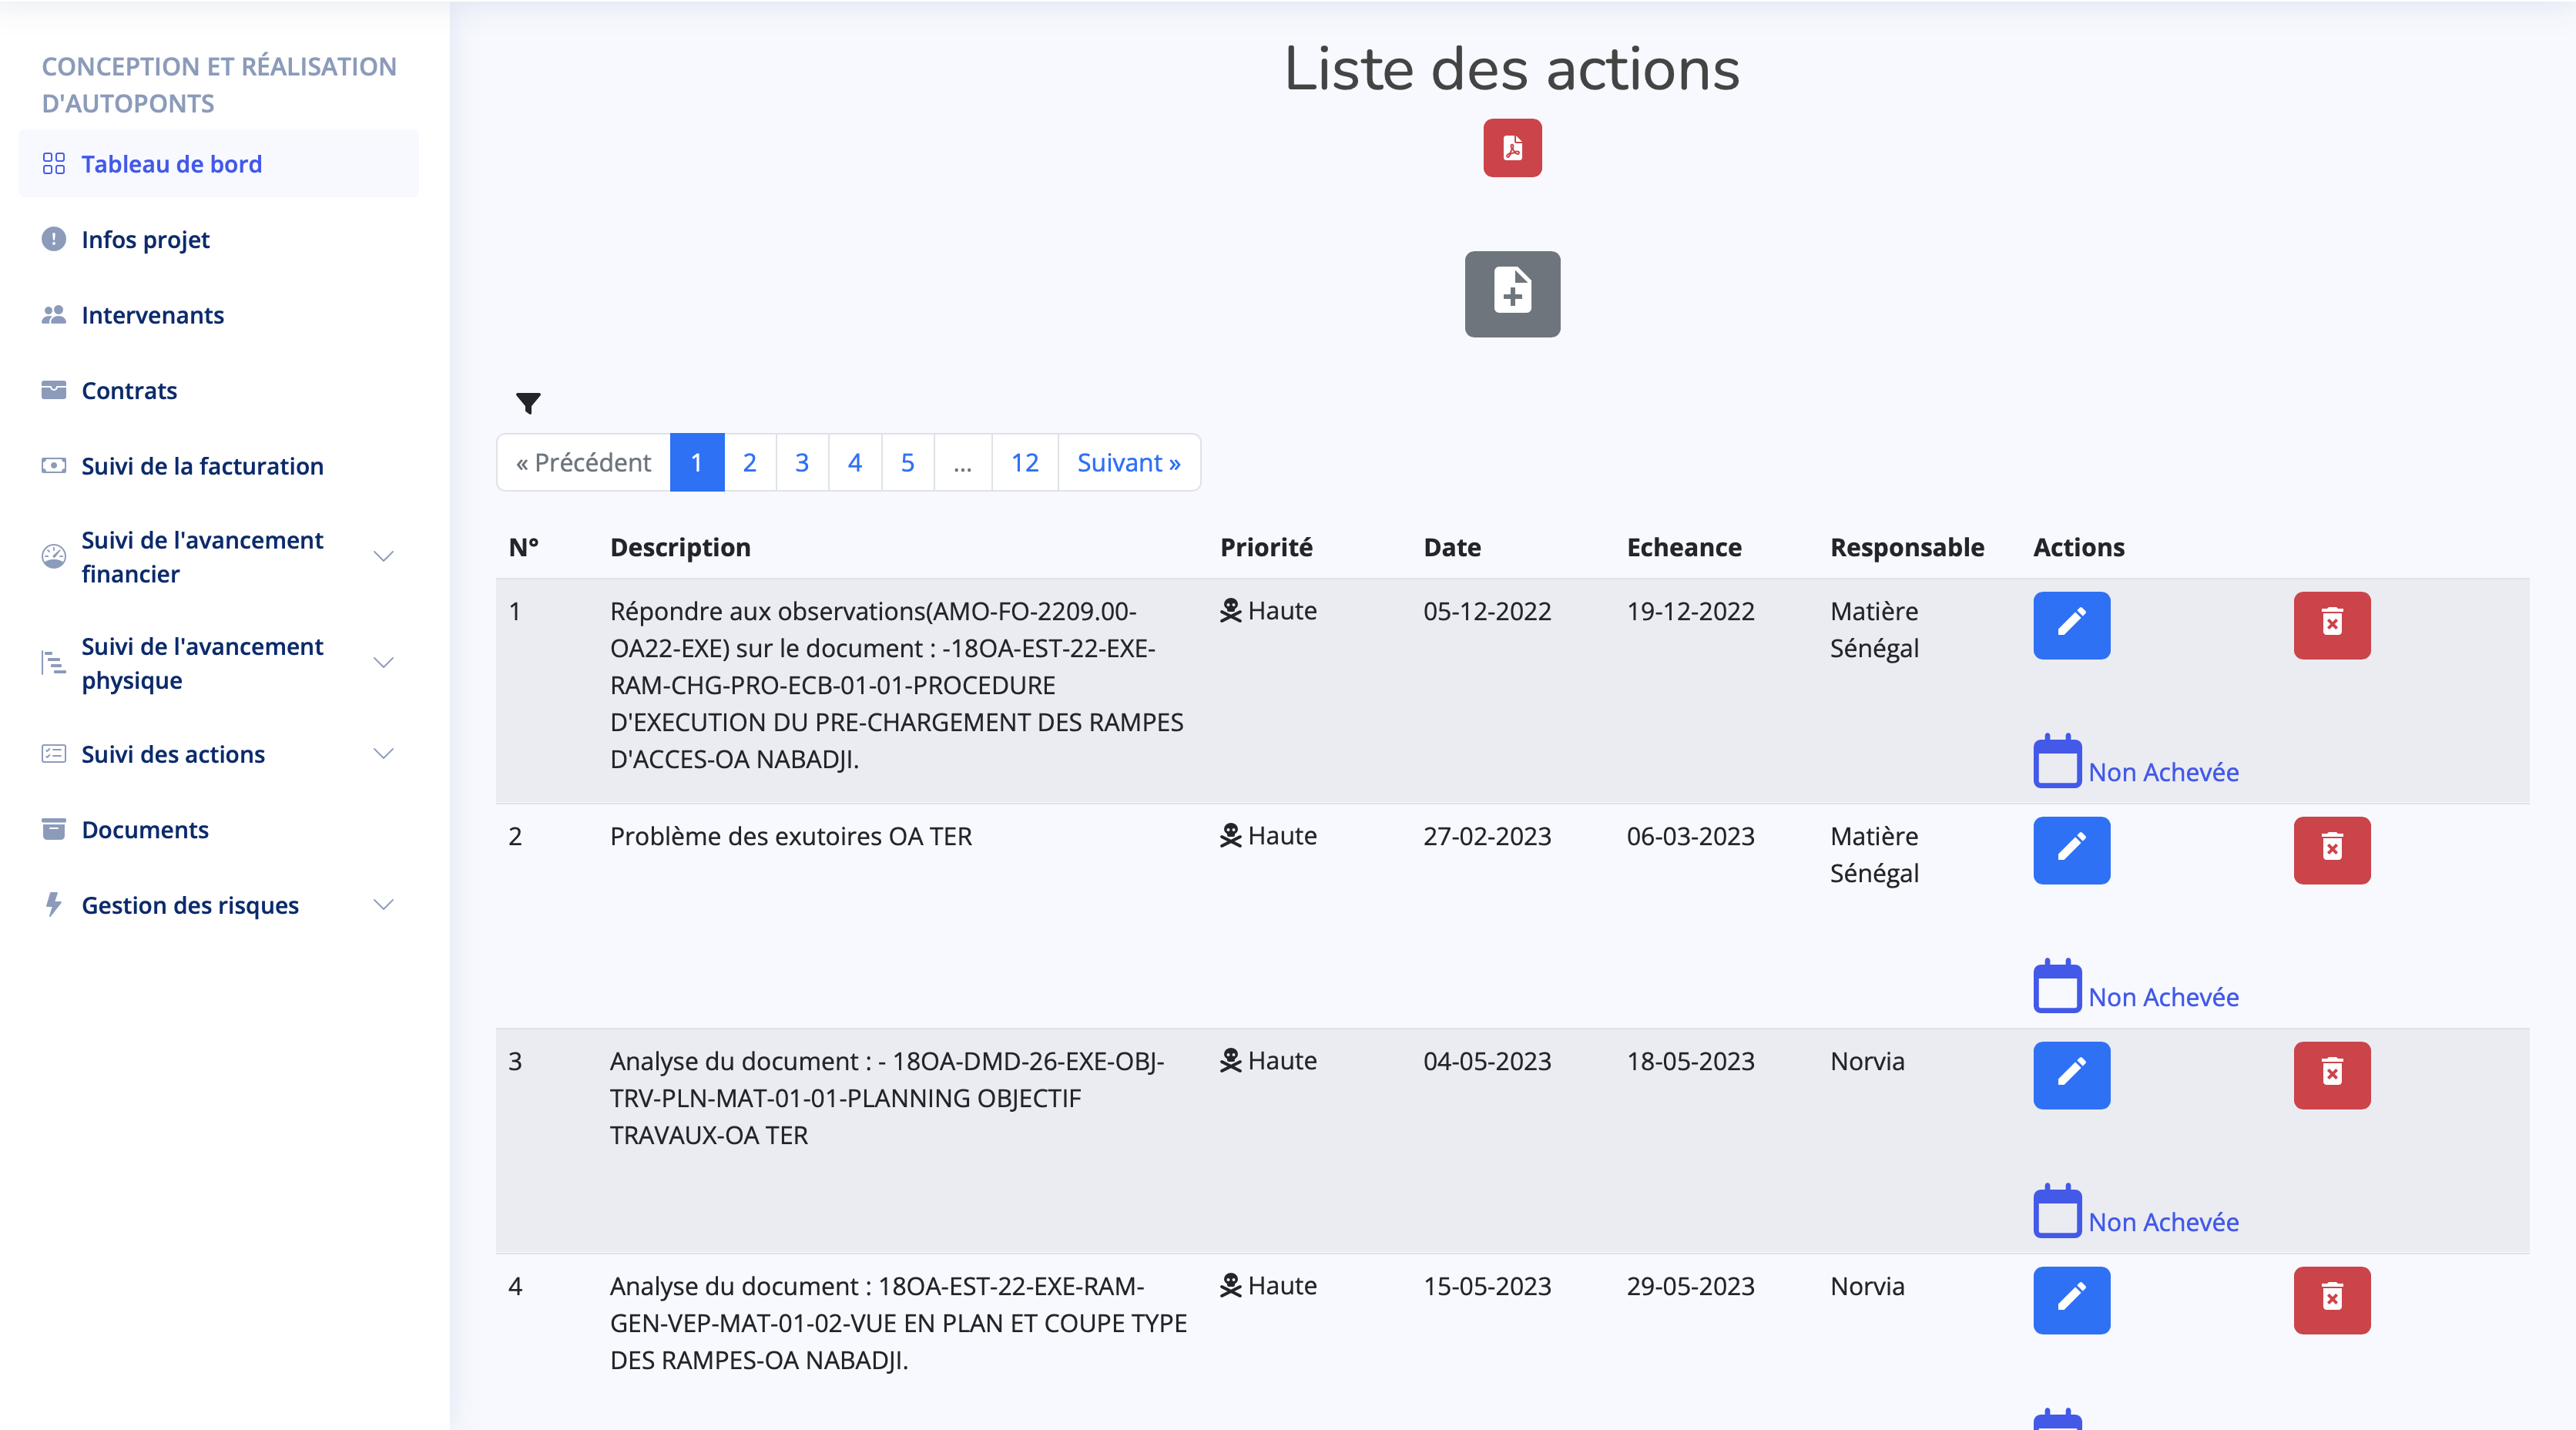Click the Norvia cell dated 04-05-2023

1867,1061
